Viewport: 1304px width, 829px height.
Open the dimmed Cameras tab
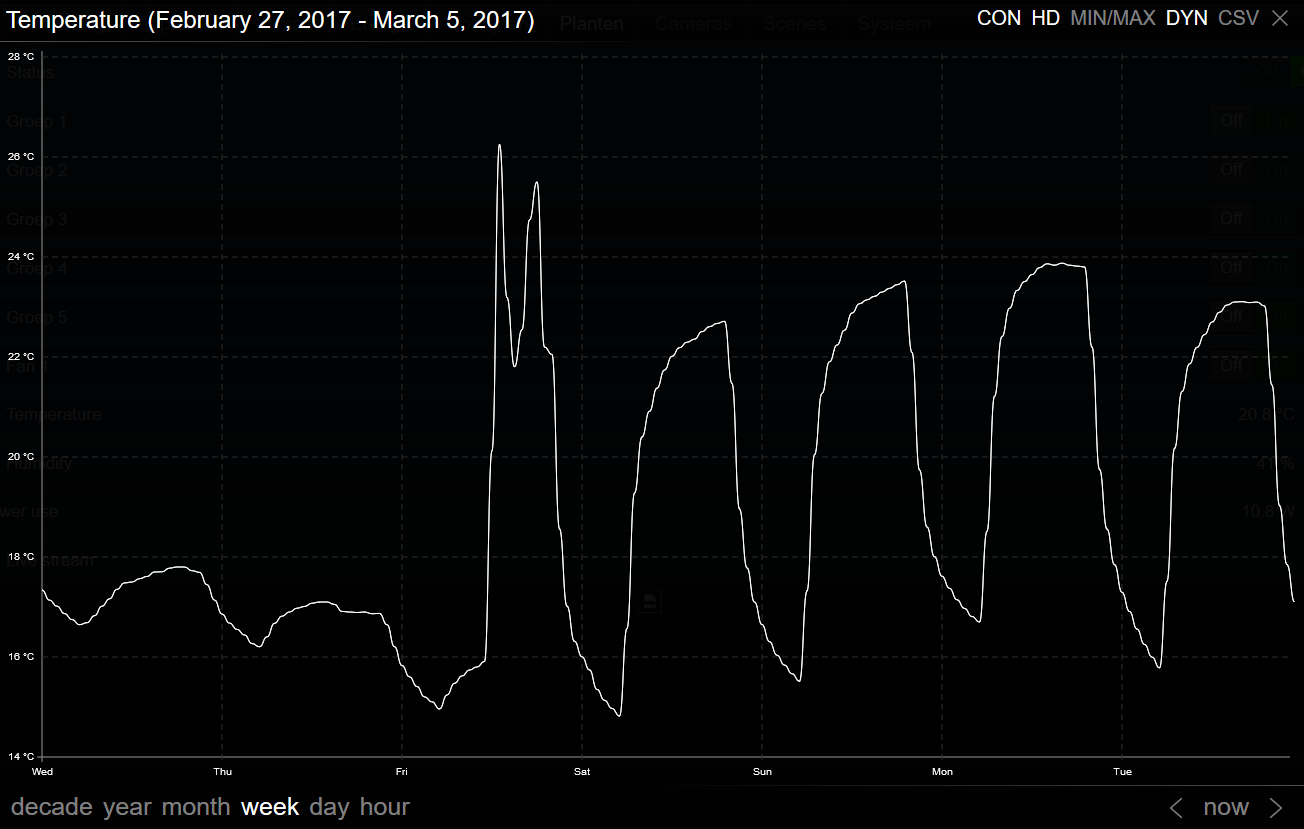pos(695,24)
